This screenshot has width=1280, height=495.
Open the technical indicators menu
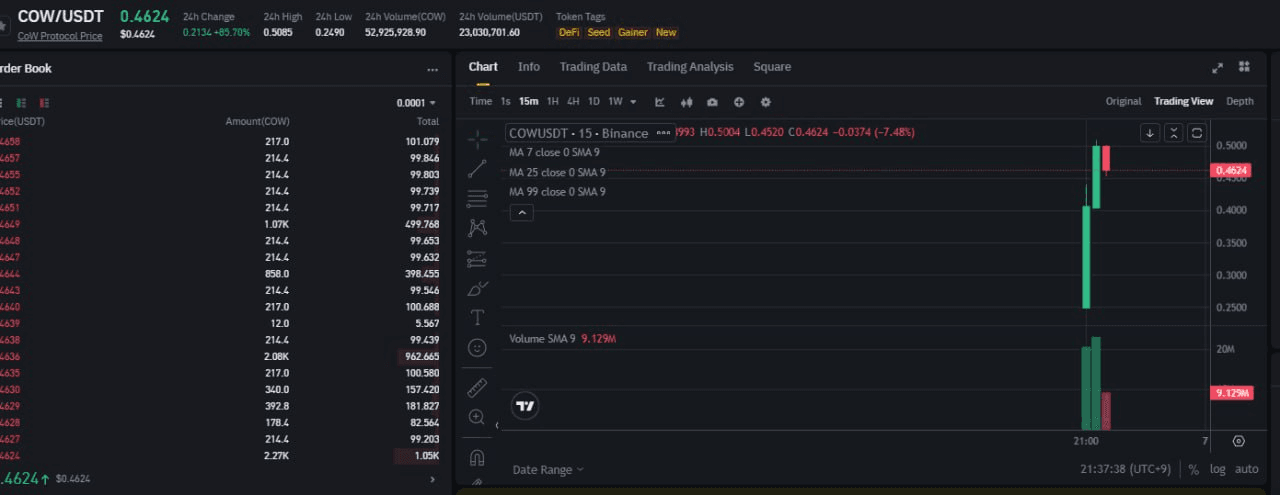[x=660, y=102]
